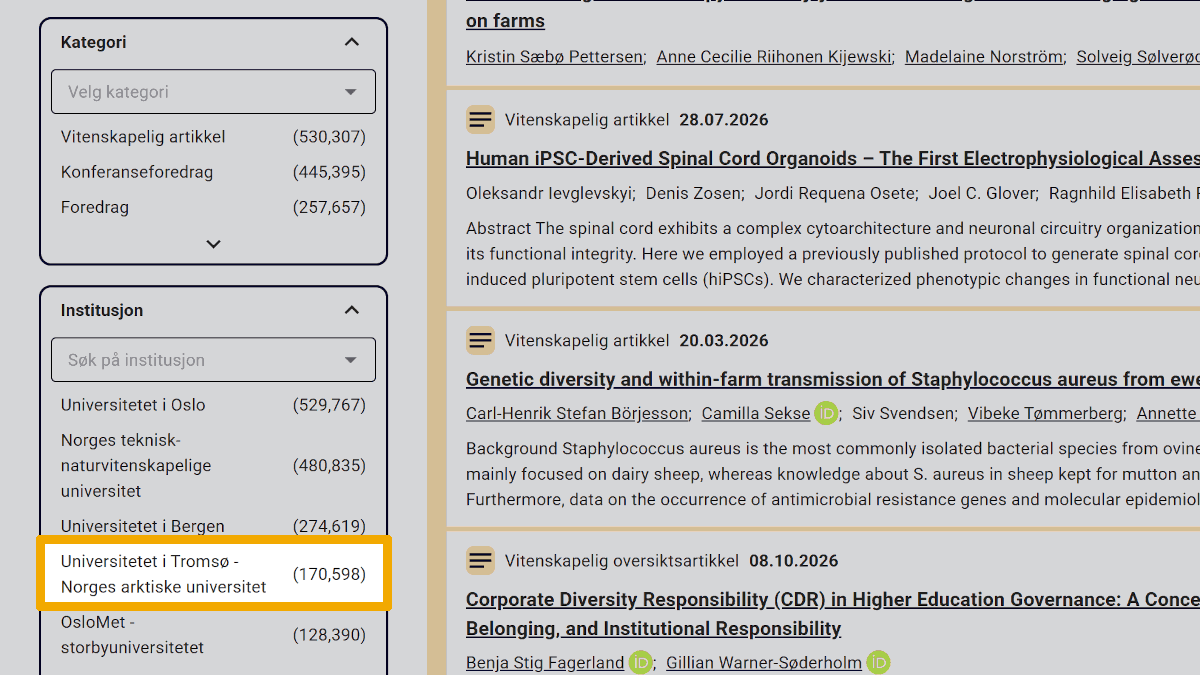Filter by Konferanseforedrag category

(213, 172)
